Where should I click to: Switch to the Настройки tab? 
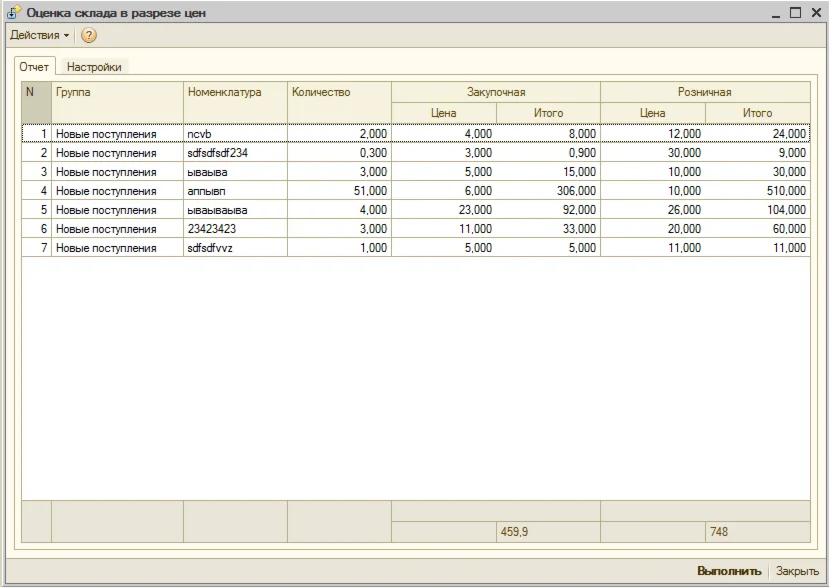point(94,67)
